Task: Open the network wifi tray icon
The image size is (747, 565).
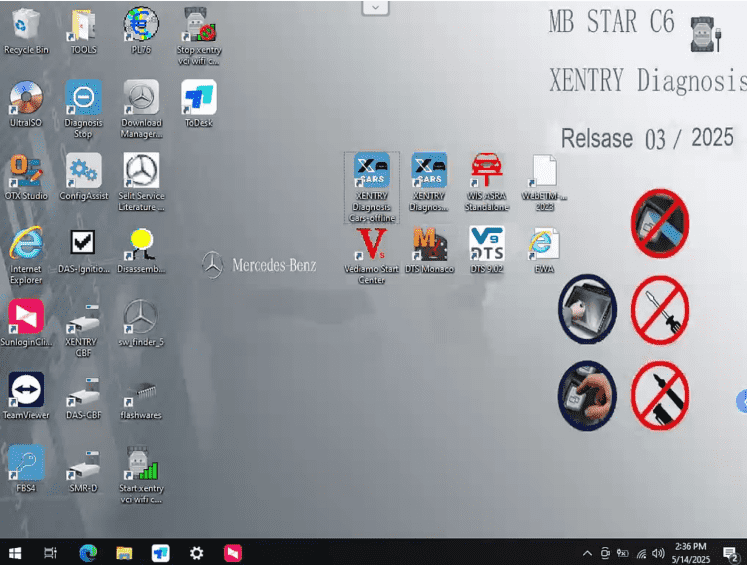Action: tap(641, 553)
